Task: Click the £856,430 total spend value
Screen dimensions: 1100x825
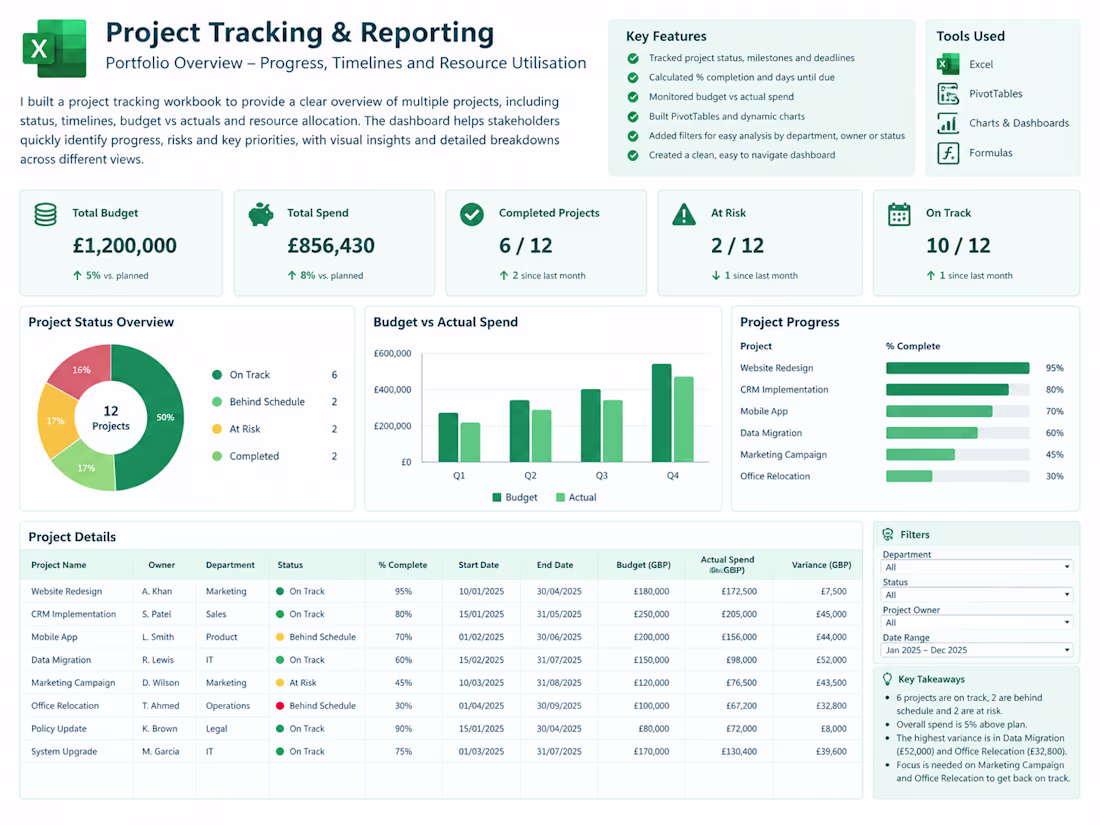Action: (331, 246)
